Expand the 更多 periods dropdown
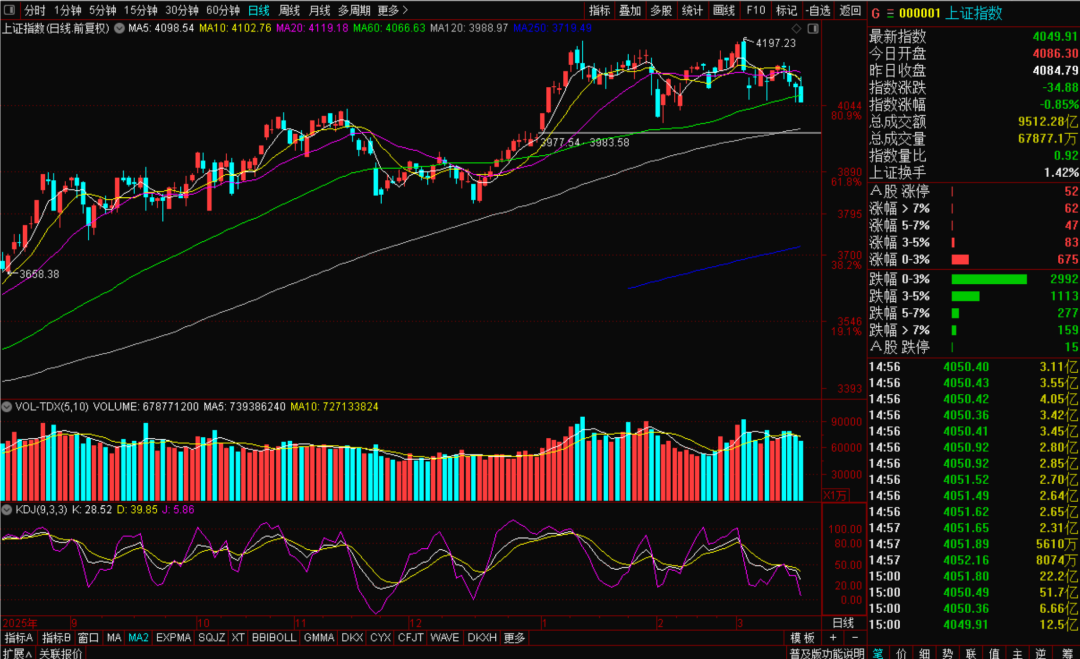This screenshot has width=1080, height=659. 392,11
